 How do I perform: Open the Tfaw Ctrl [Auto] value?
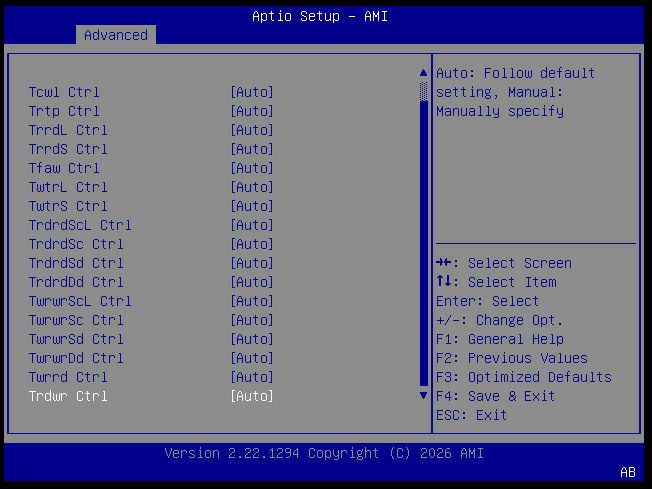click(252, 168)
